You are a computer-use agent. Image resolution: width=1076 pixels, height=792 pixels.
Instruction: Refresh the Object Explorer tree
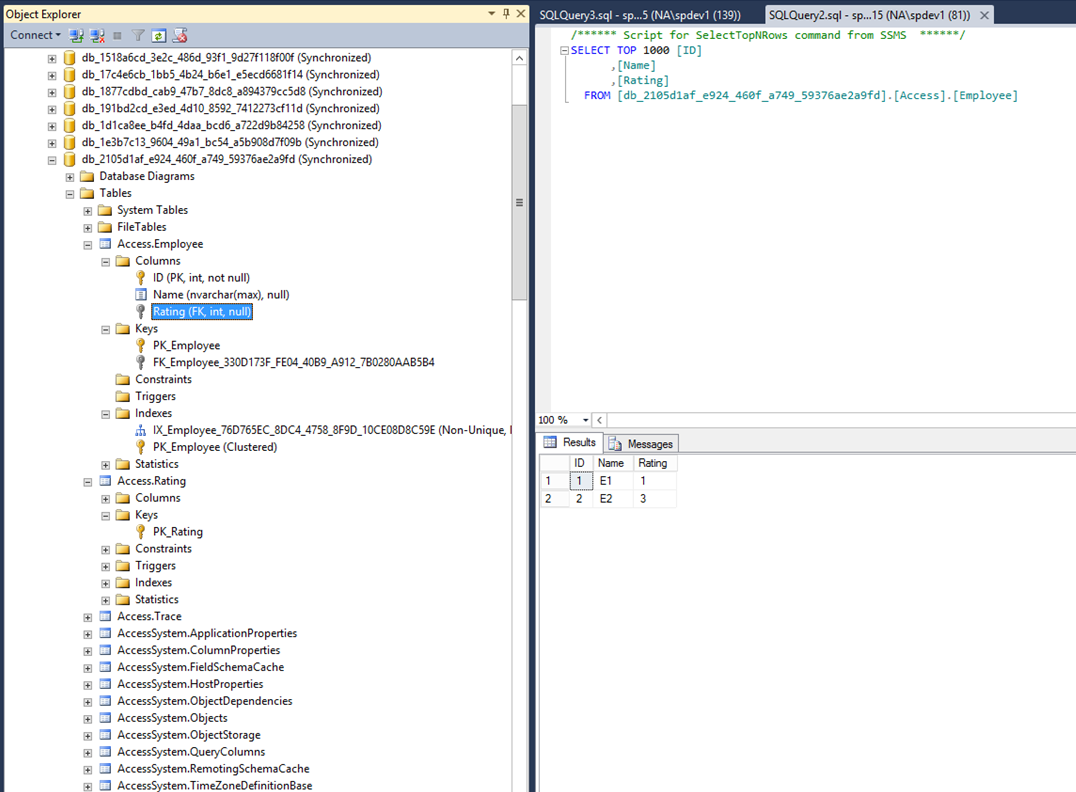pos(161,35)
